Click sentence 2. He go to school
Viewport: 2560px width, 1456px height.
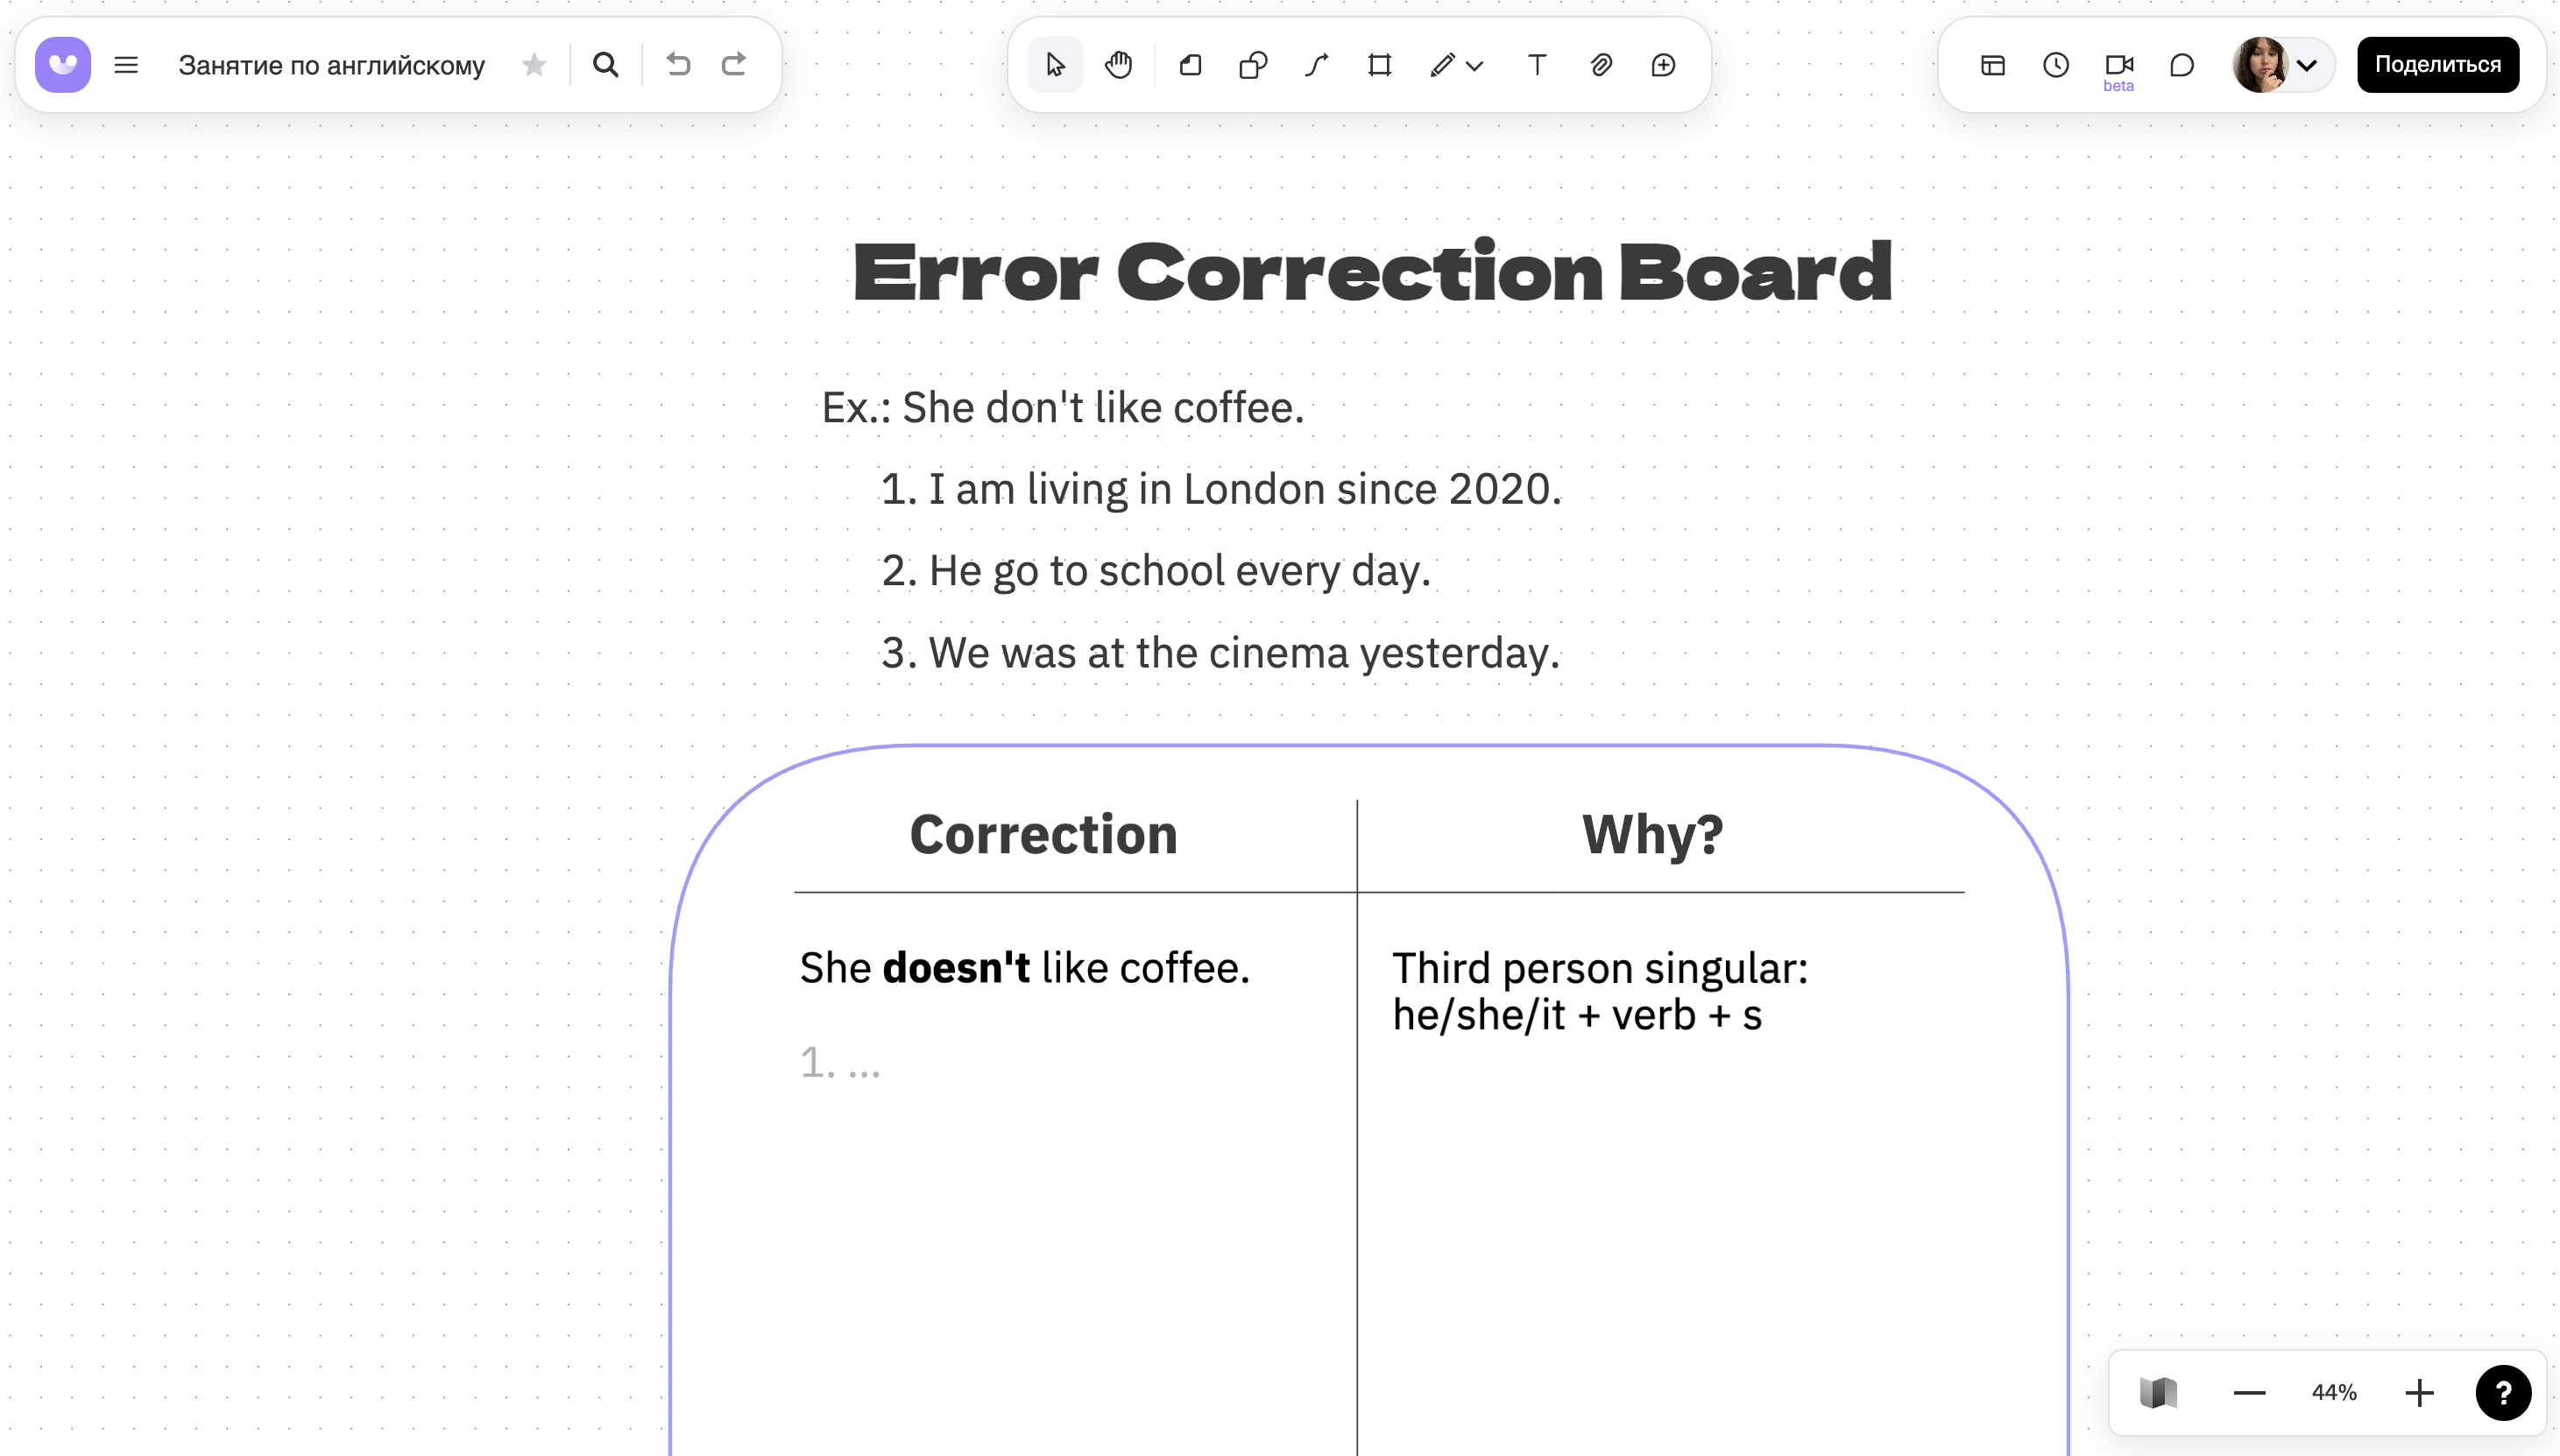click(x=1155, y=571)
